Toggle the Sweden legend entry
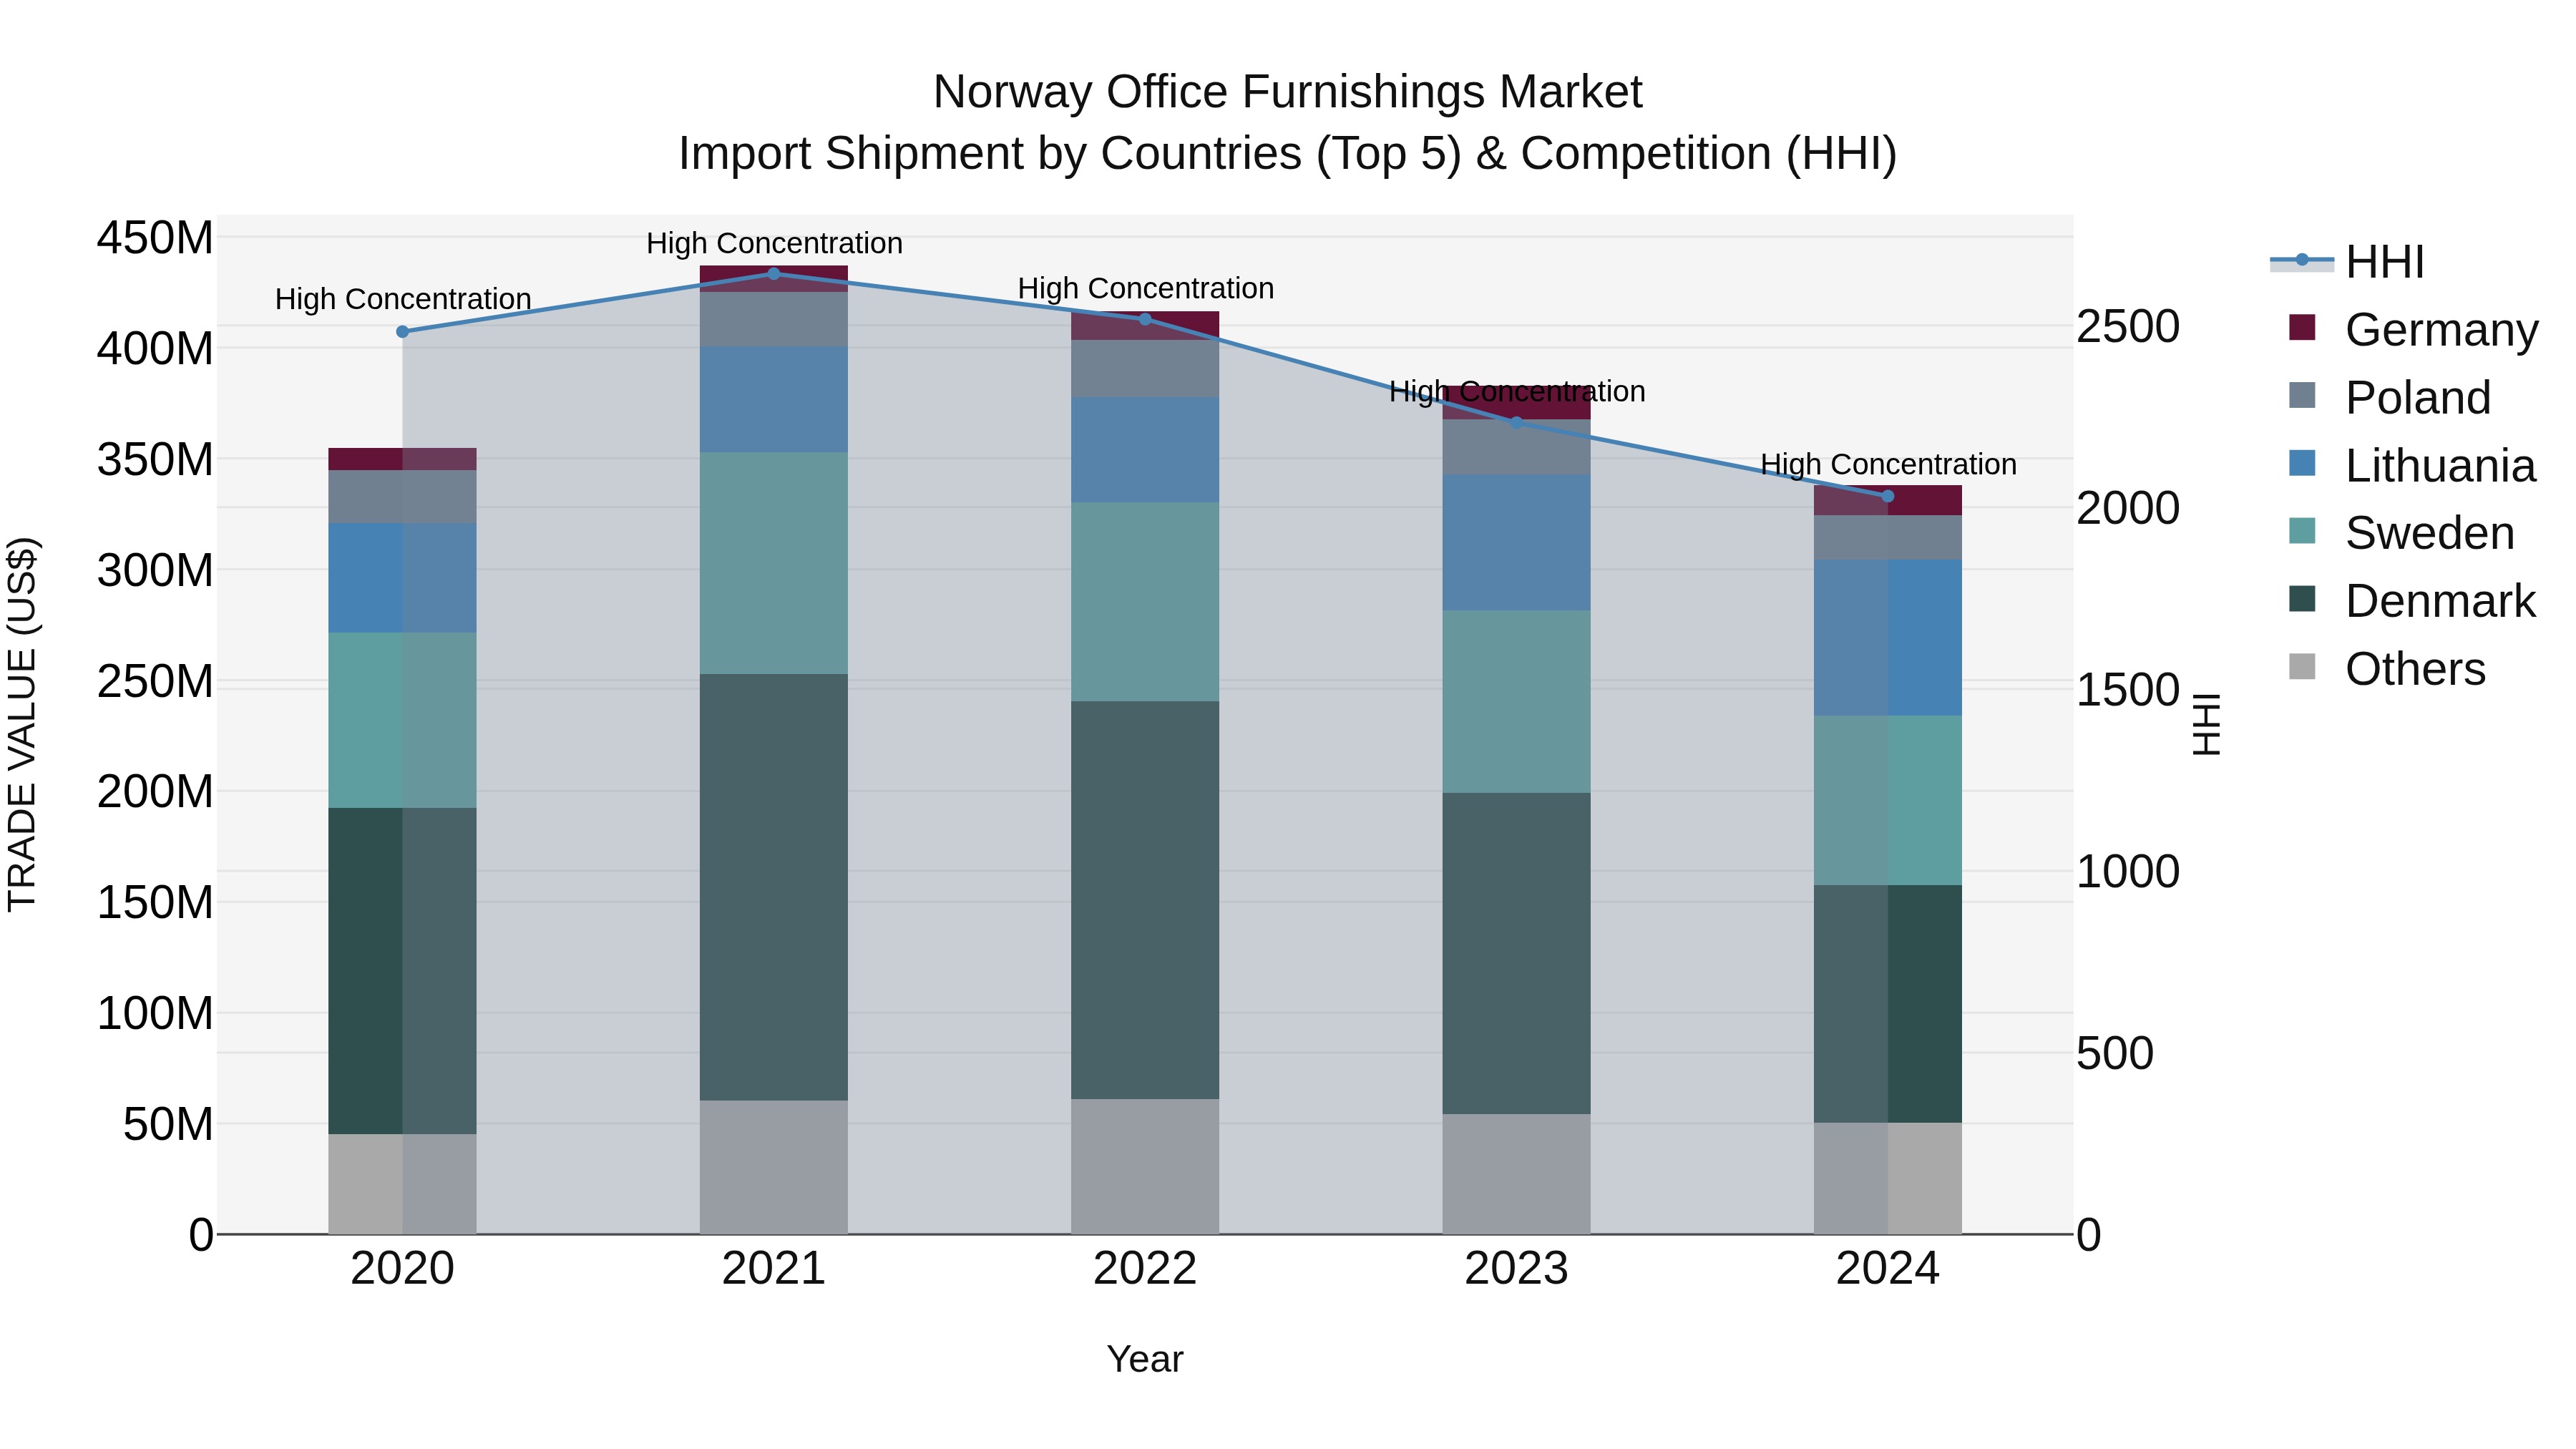Viewport: 2576px width, 1449px height. [x=2401, y=532]
